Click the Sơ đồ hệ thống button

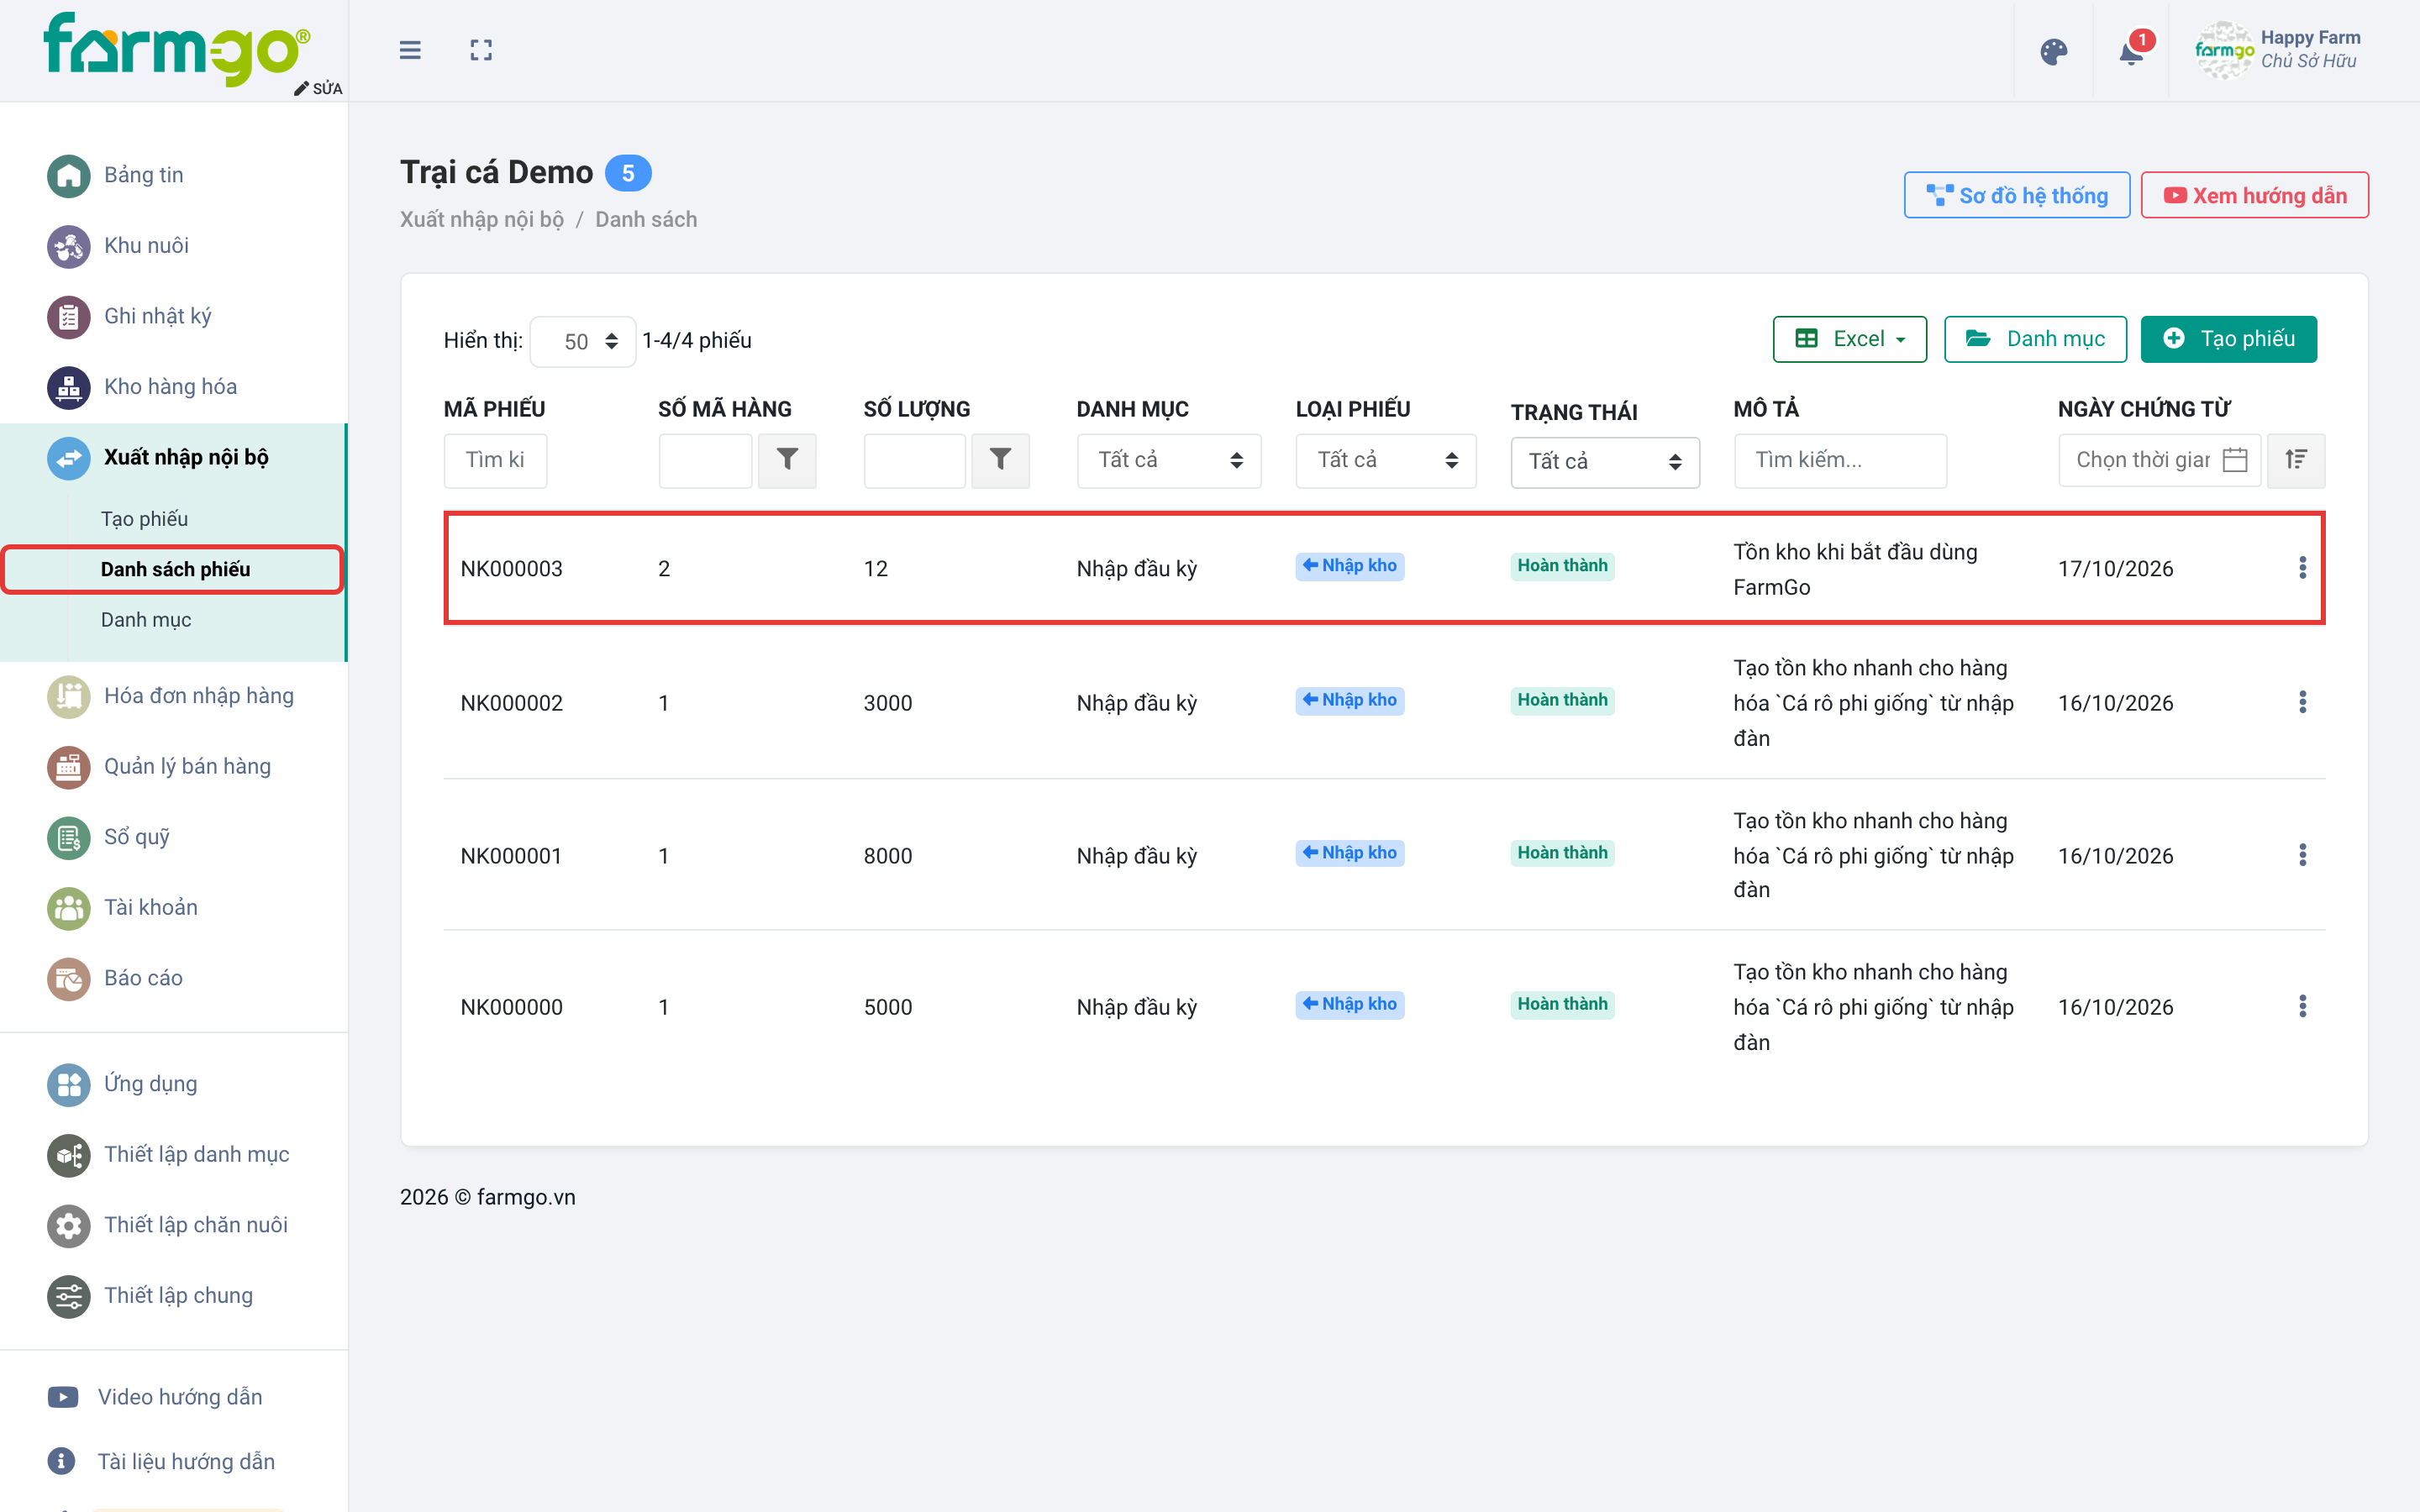pos(2016,195)
